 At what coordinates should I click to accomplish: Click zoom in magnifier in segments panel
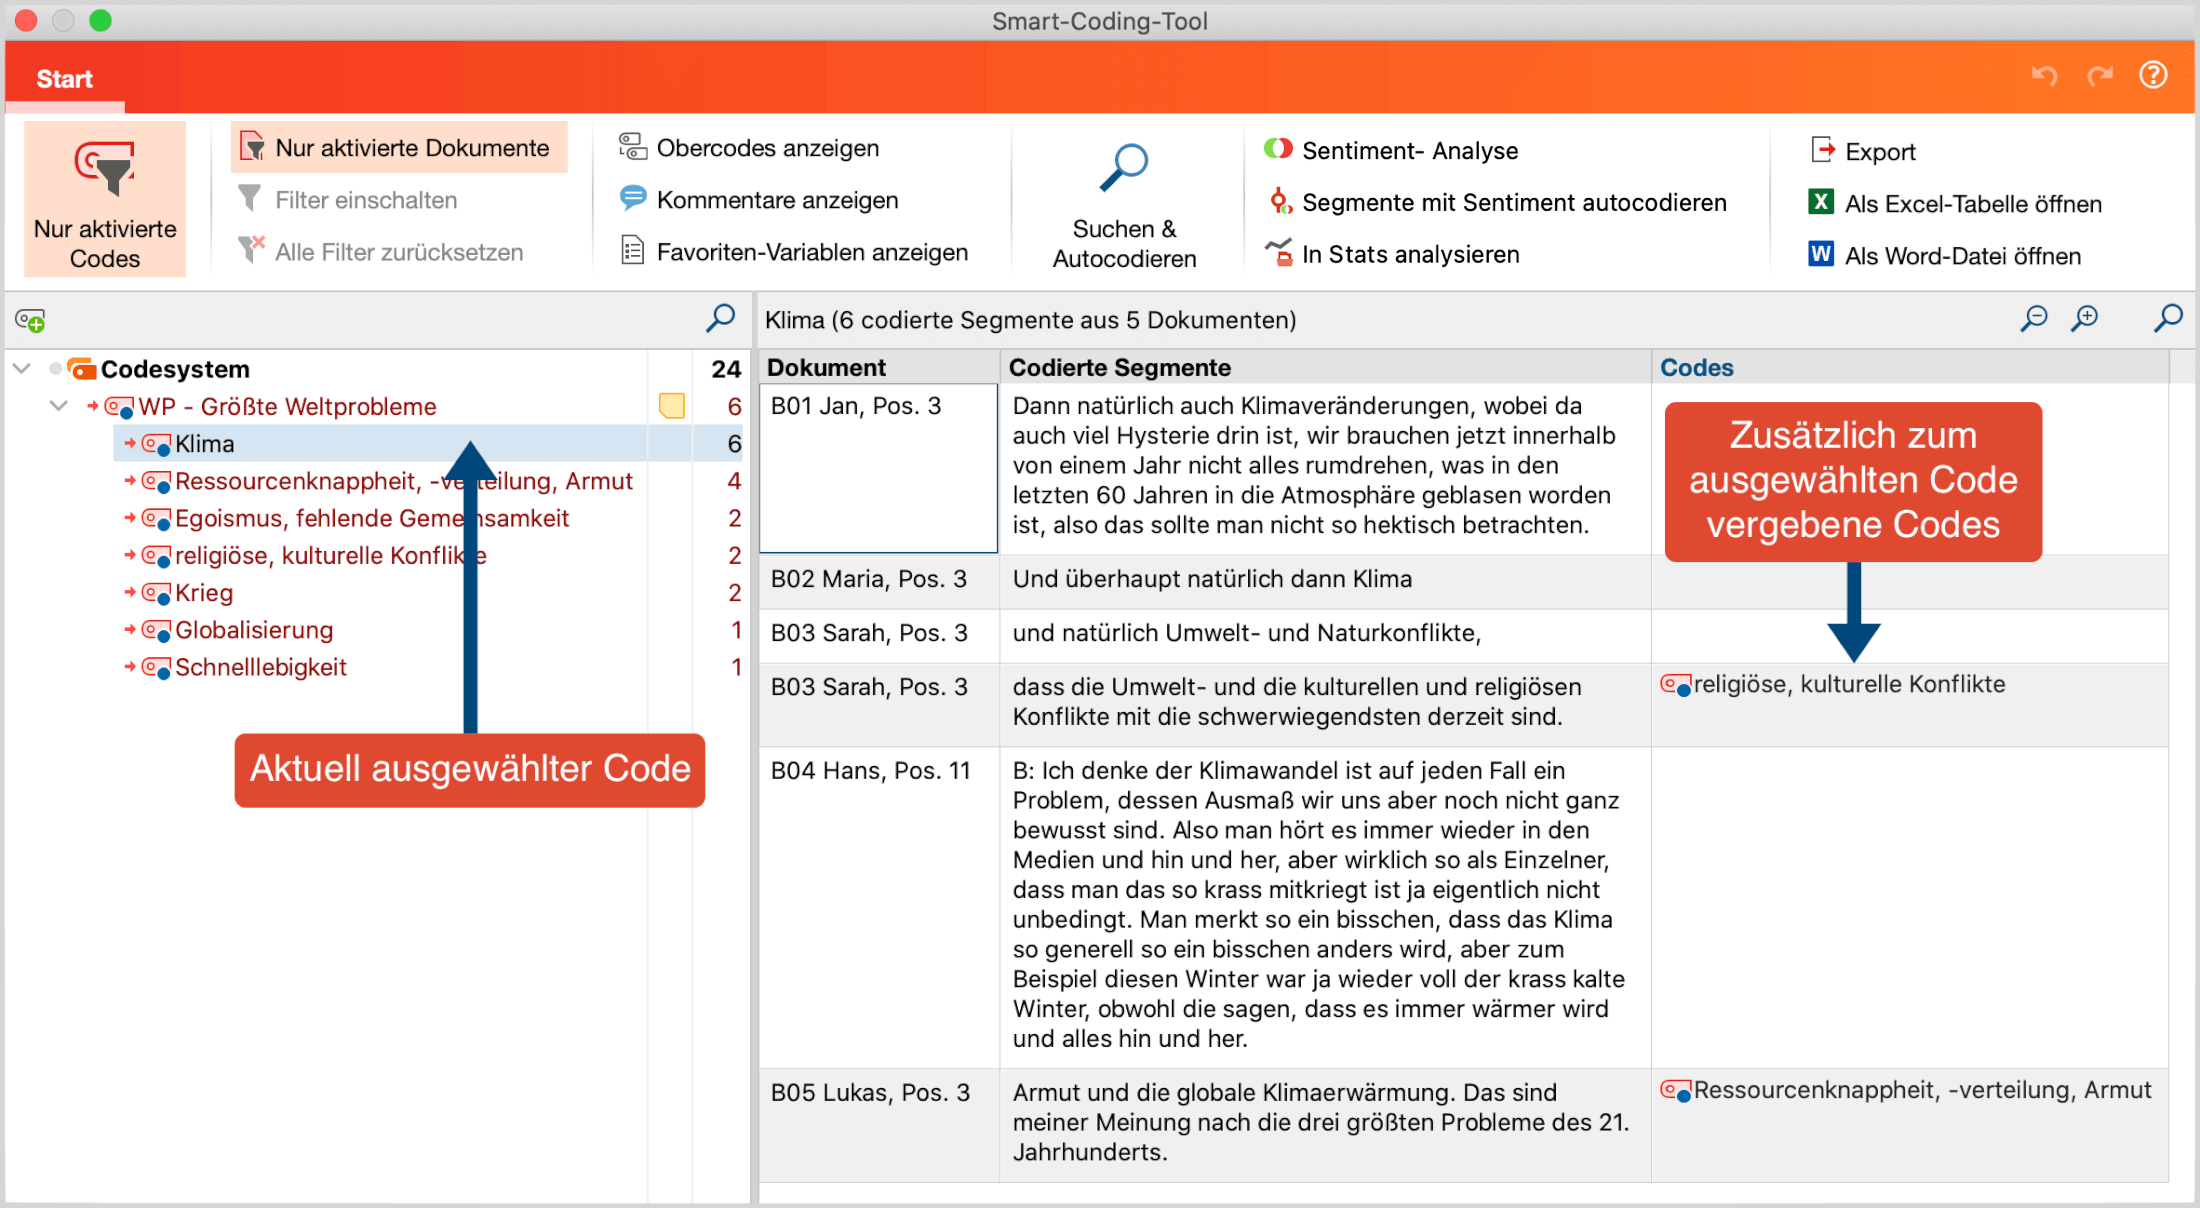point(2085,319)
